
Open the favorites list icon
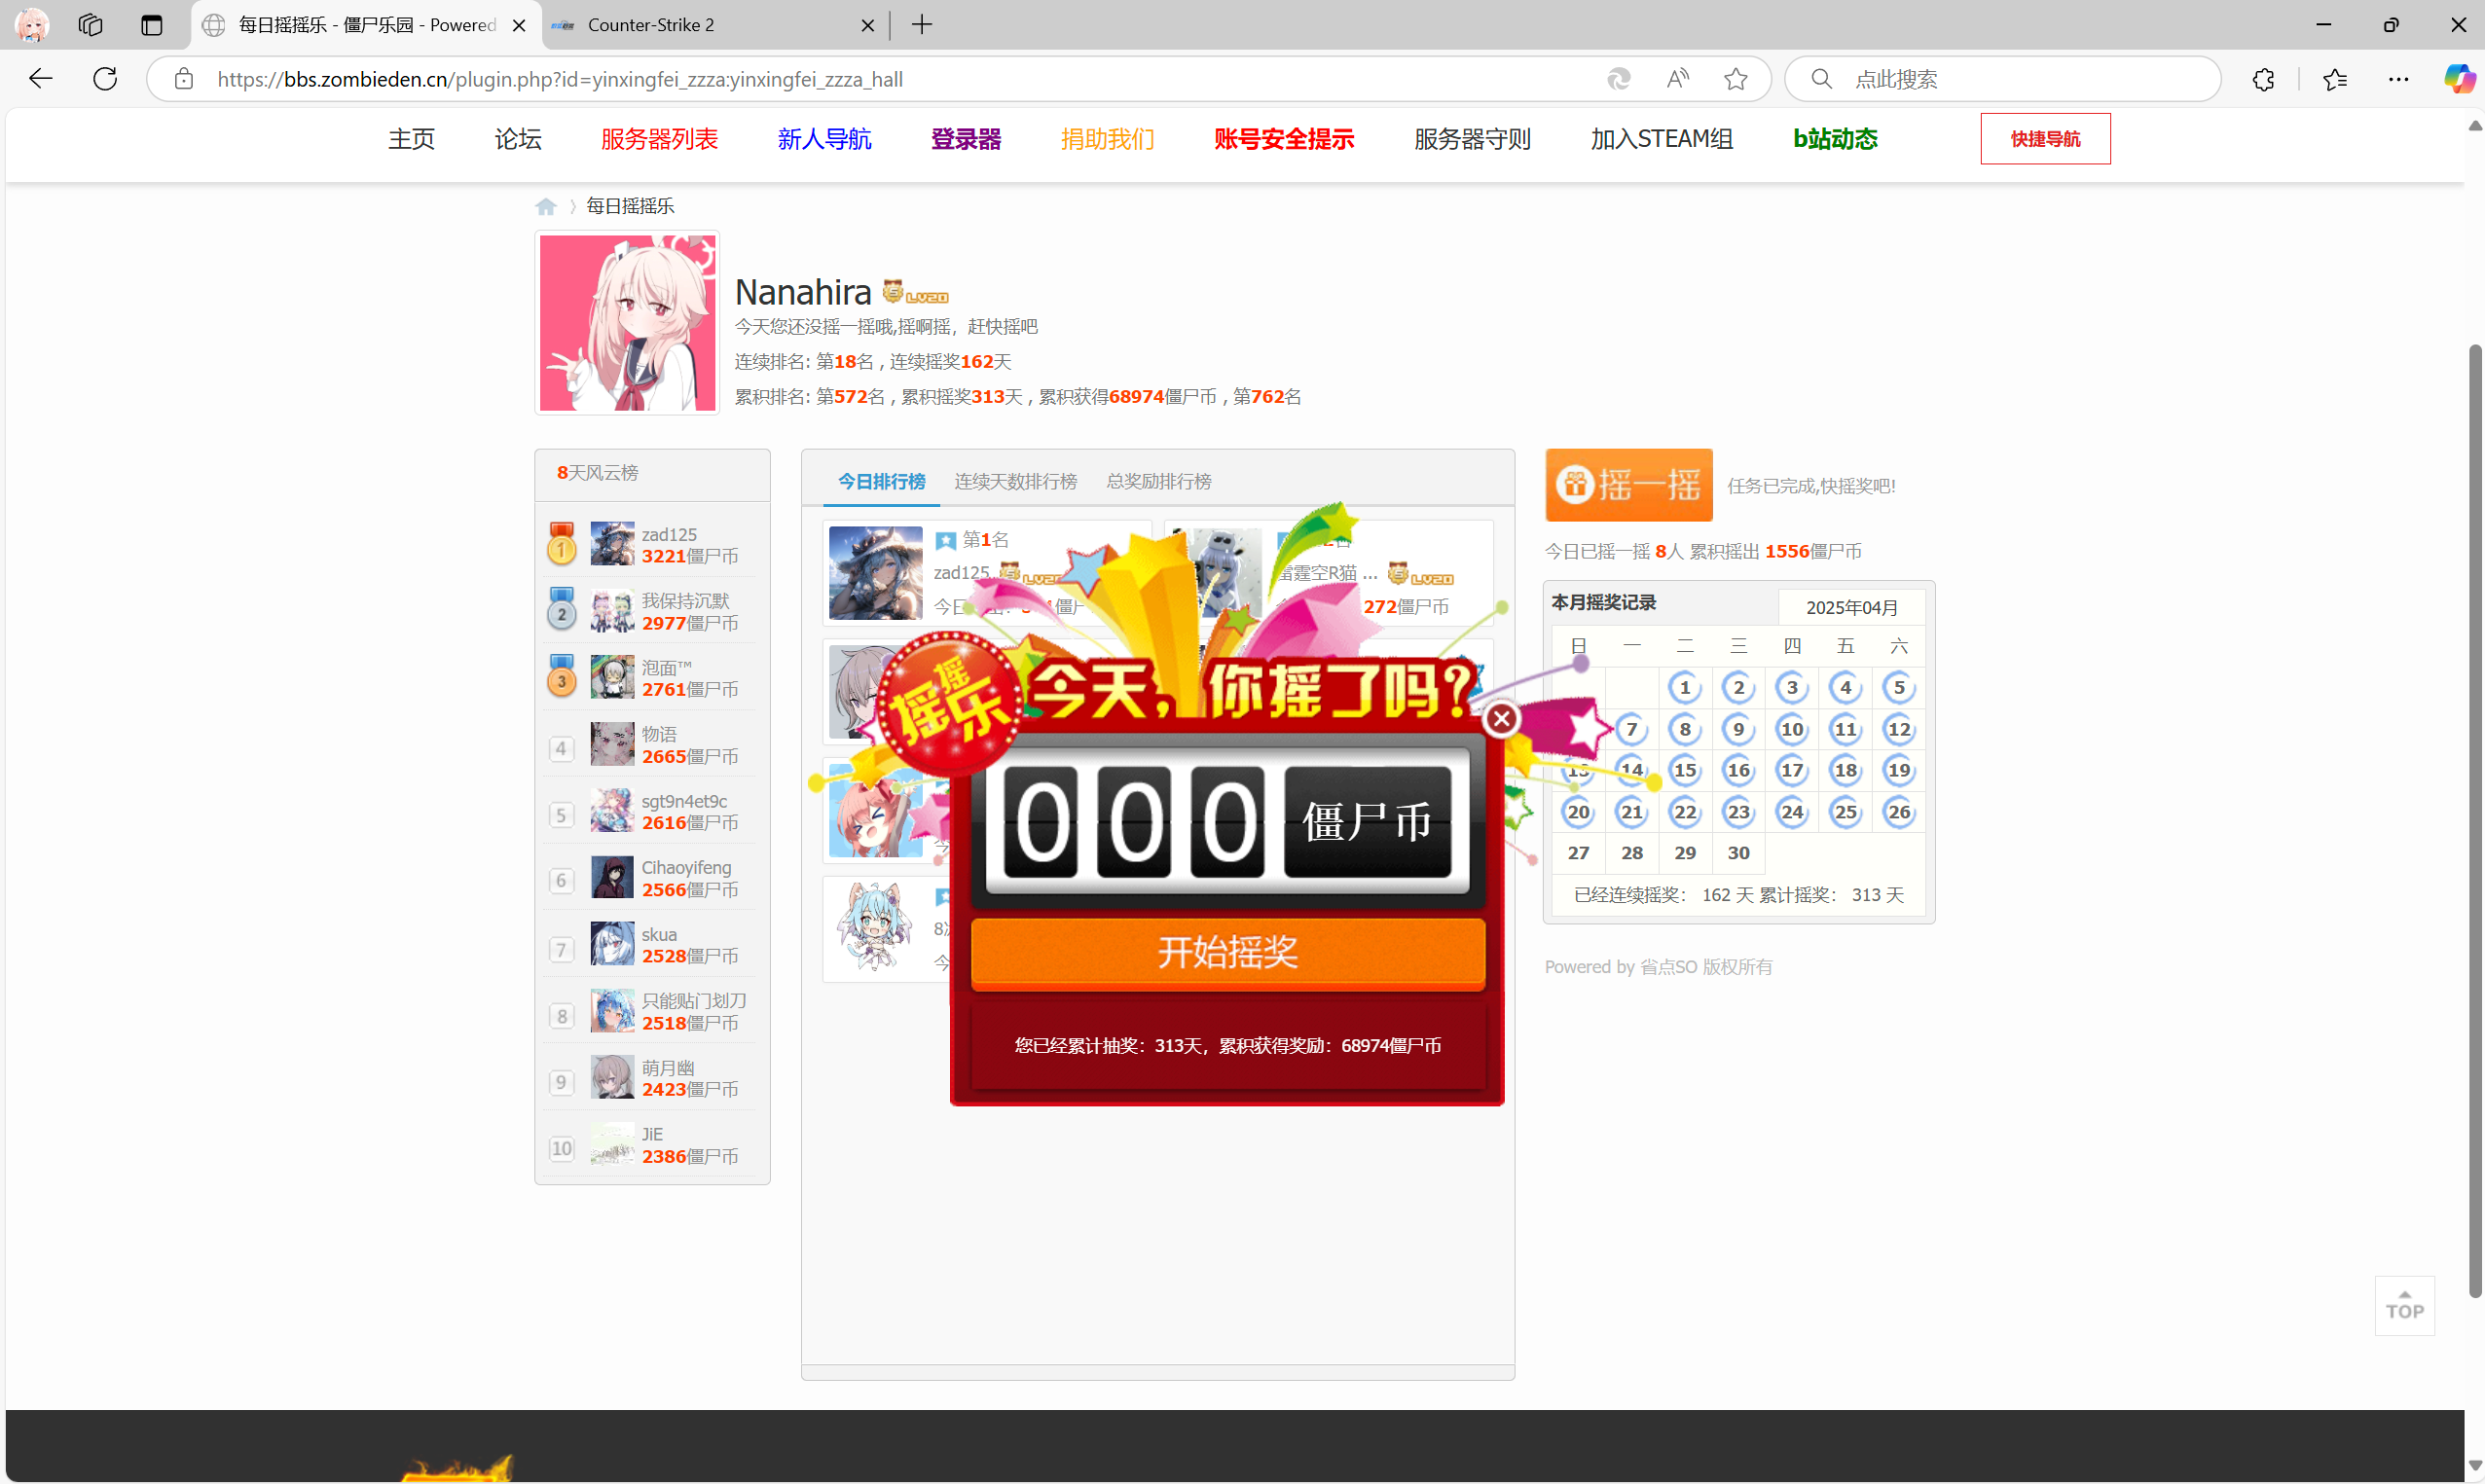coord(2334,79)
